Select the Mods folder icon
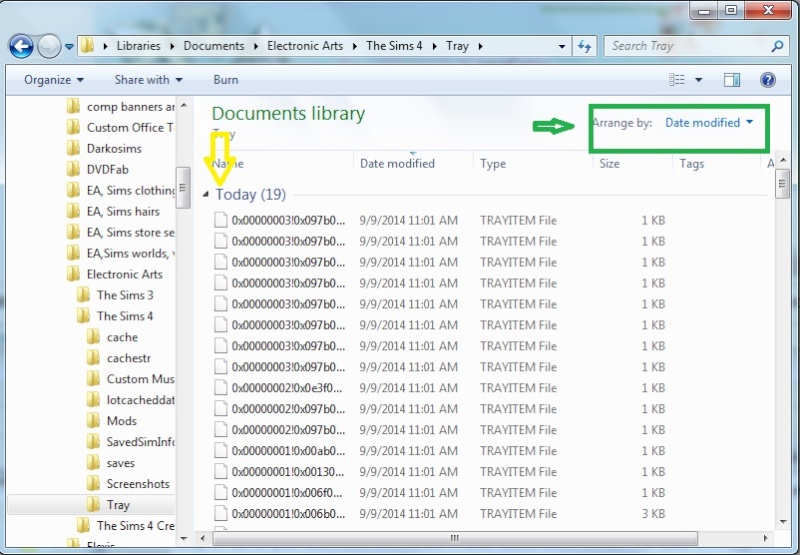Viewport: 800px width, 555px height. [x=94, y=420]
